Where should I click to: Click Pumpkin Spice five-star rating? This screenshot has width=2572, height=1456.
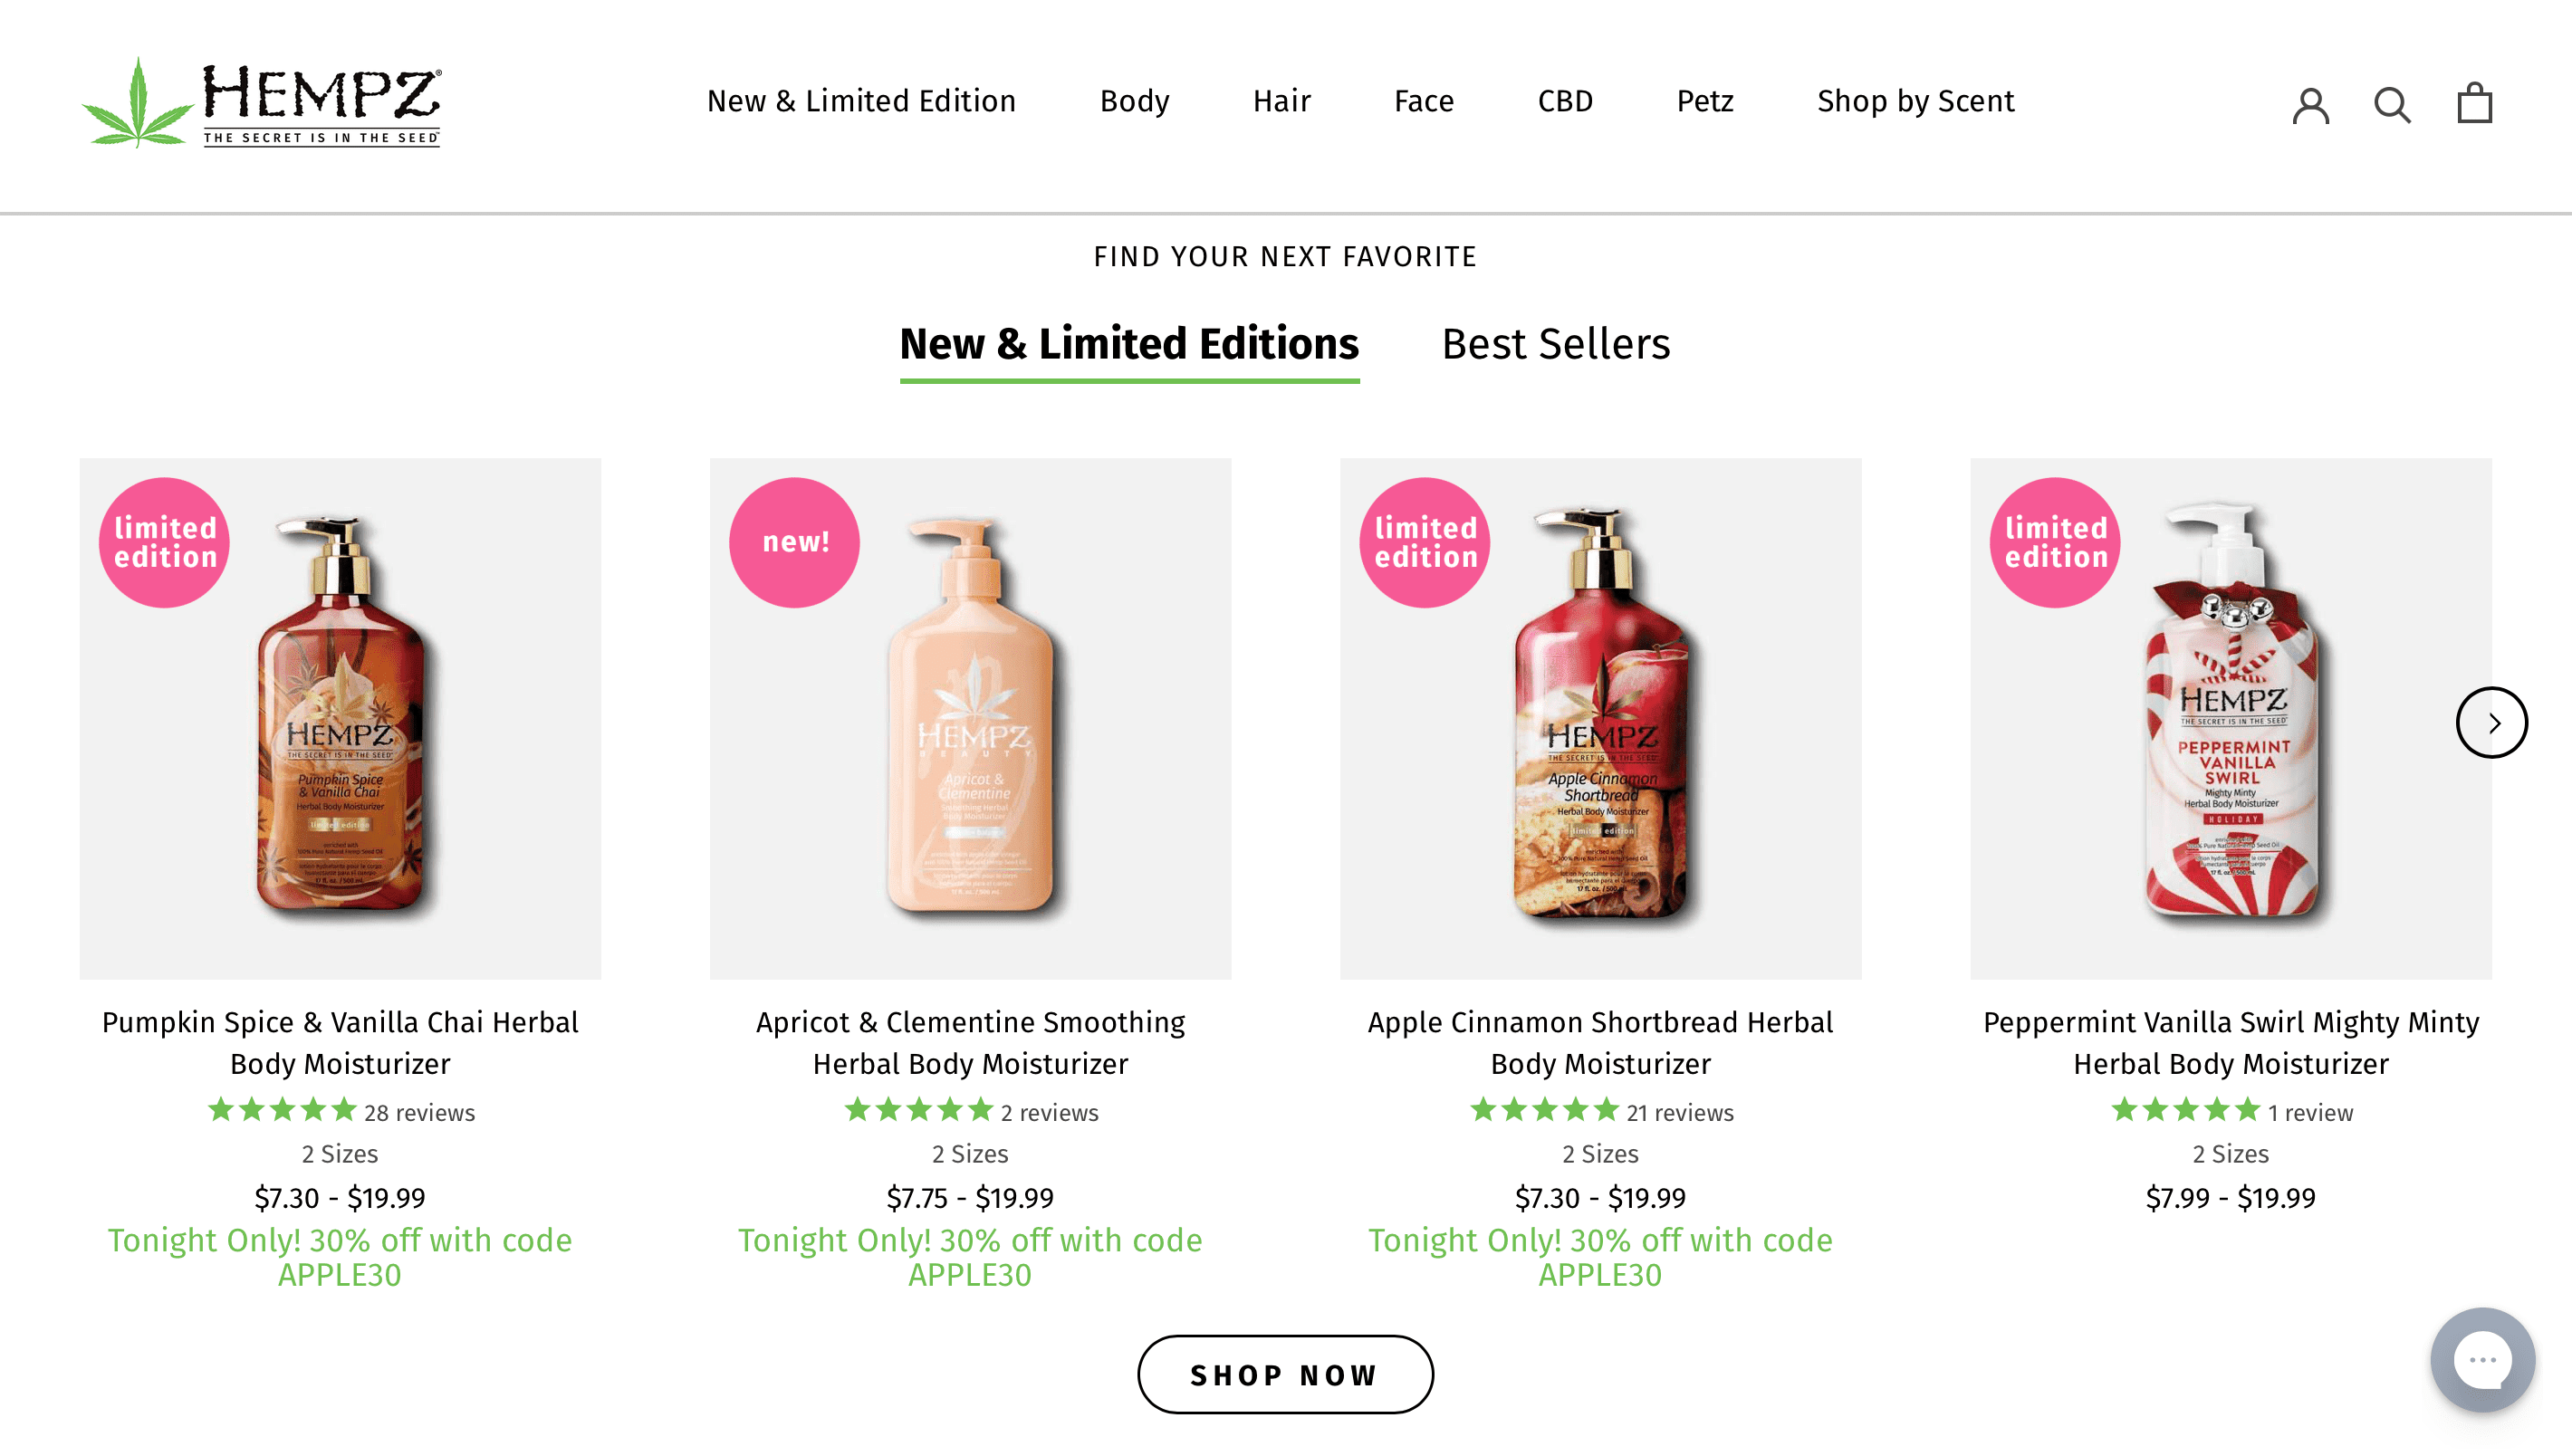pos(282,1111)
